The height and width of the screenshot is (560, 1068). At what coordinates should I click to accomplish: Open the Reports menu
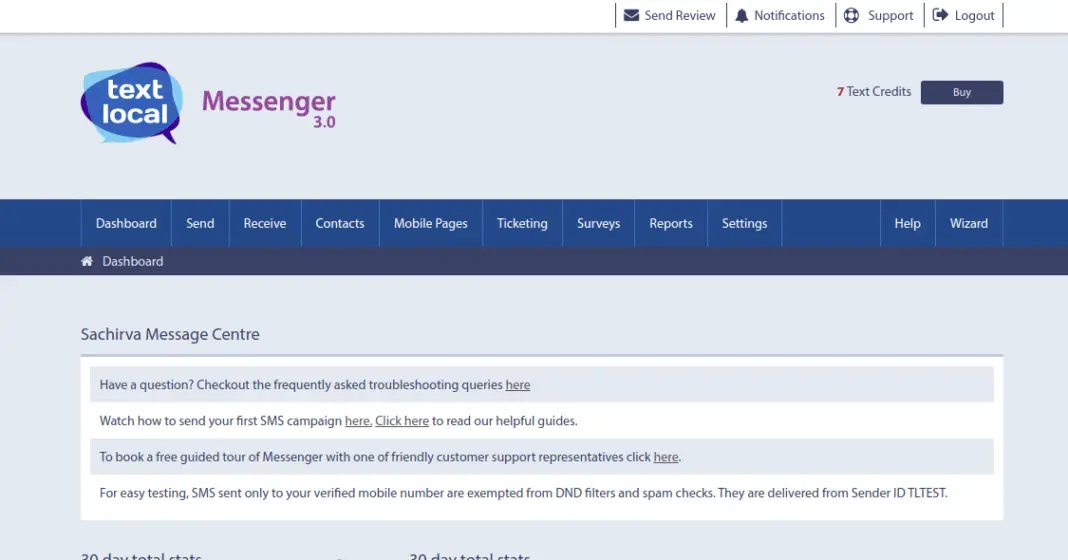click(671, 223)
